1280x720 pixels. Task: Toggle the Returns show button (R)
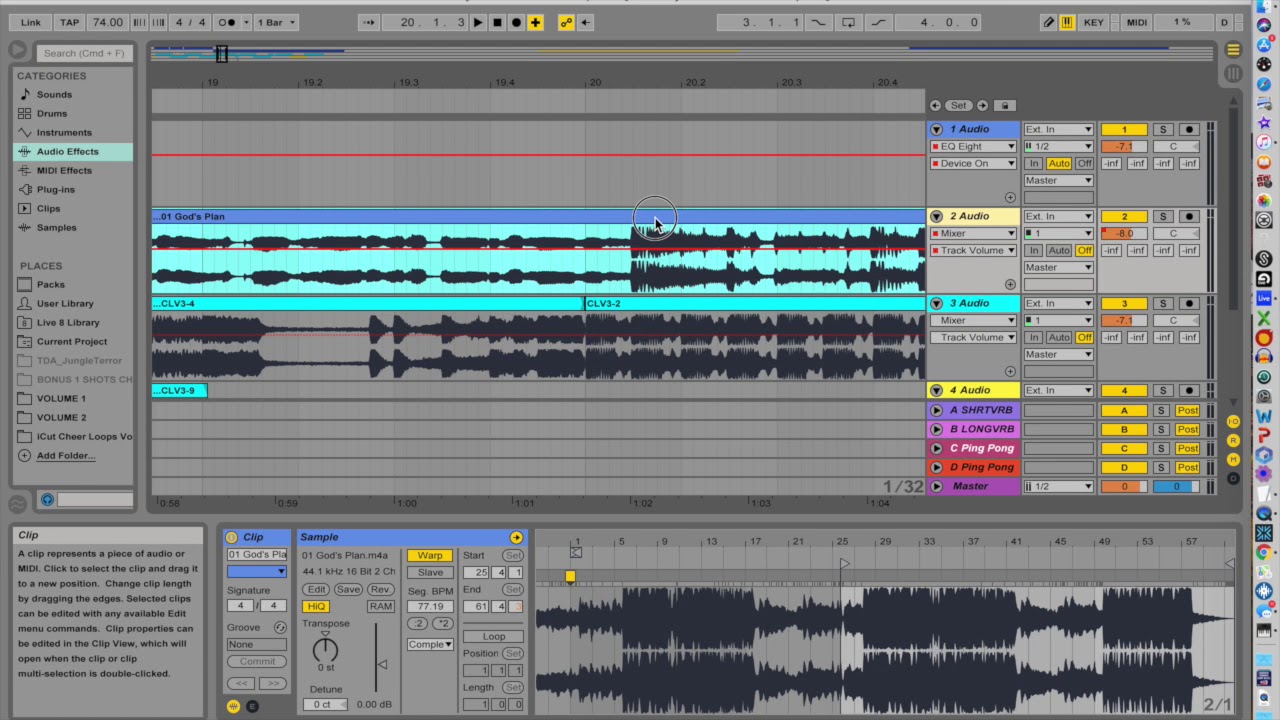(1233, 440)
